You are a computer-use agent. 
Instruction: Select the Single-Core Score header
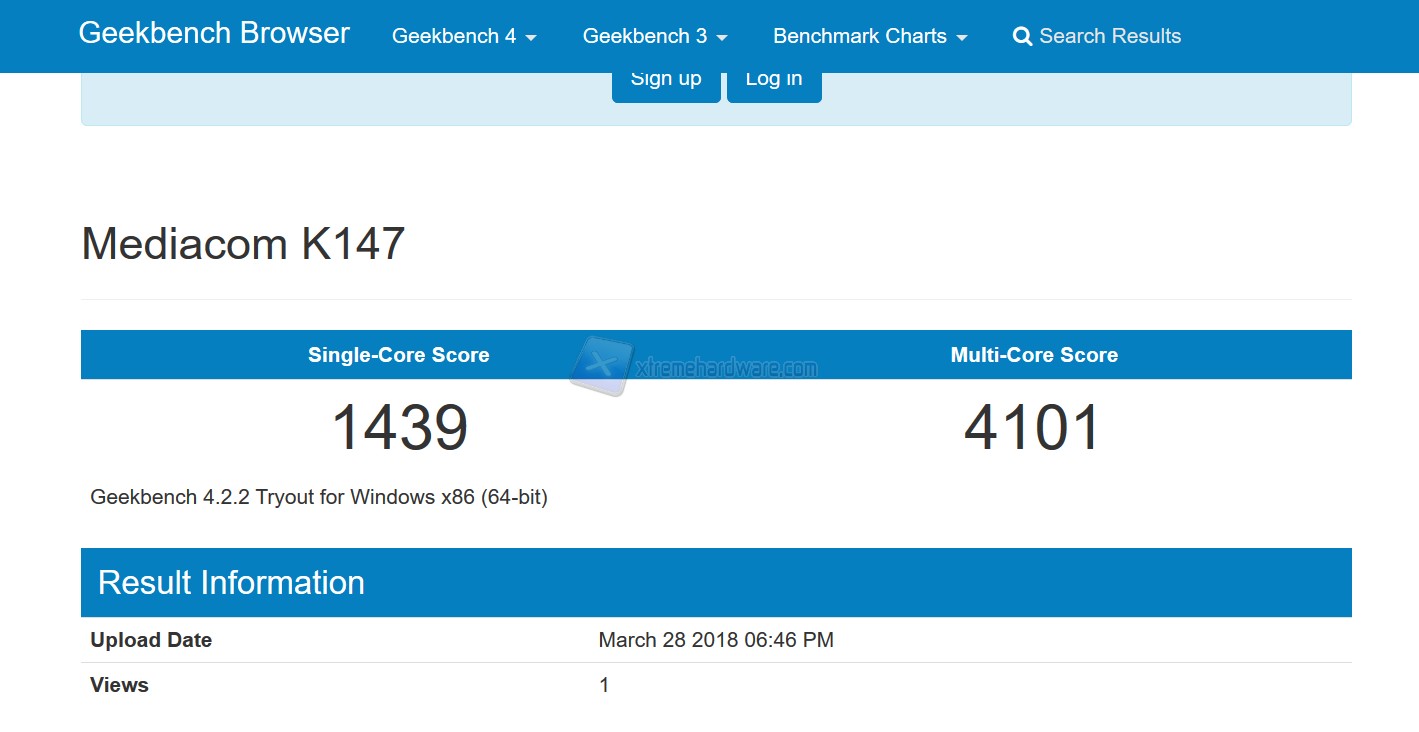click(398, 355)
